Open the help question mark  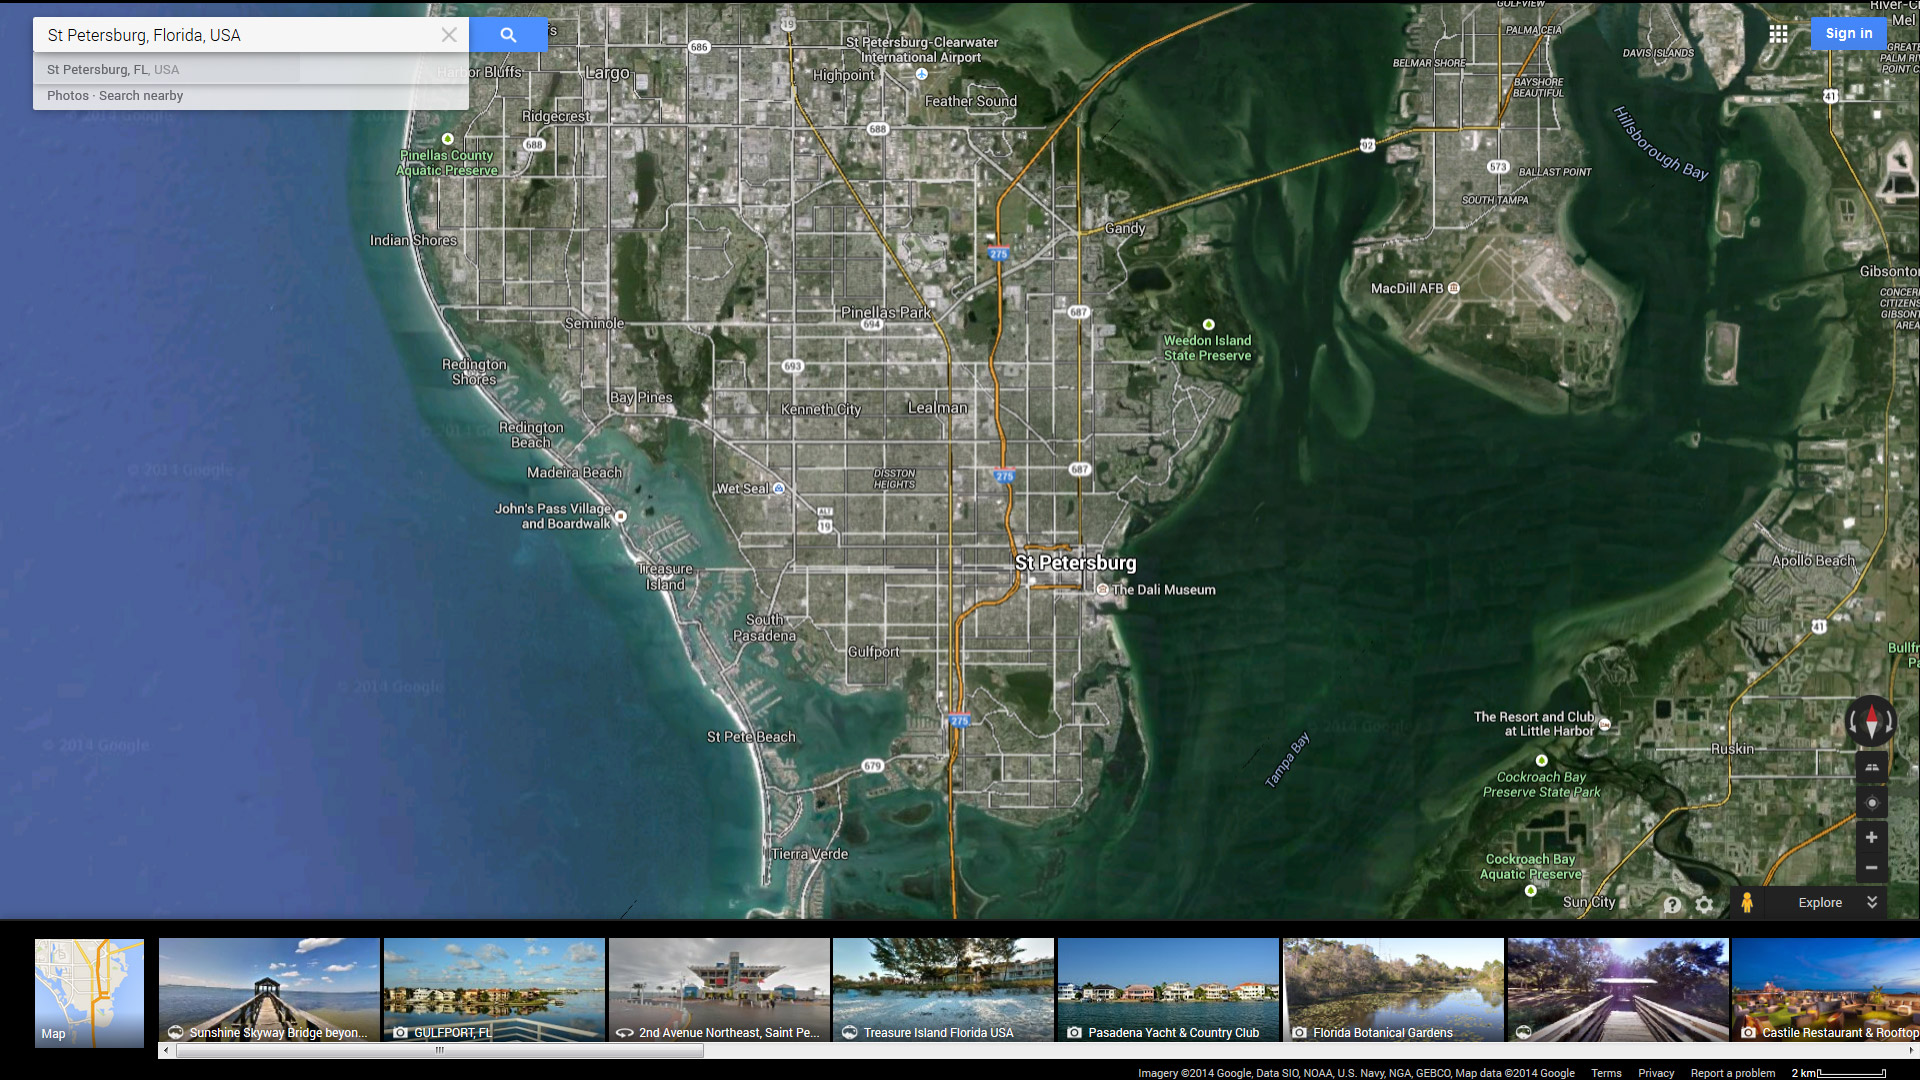[x=1672, y=904]
